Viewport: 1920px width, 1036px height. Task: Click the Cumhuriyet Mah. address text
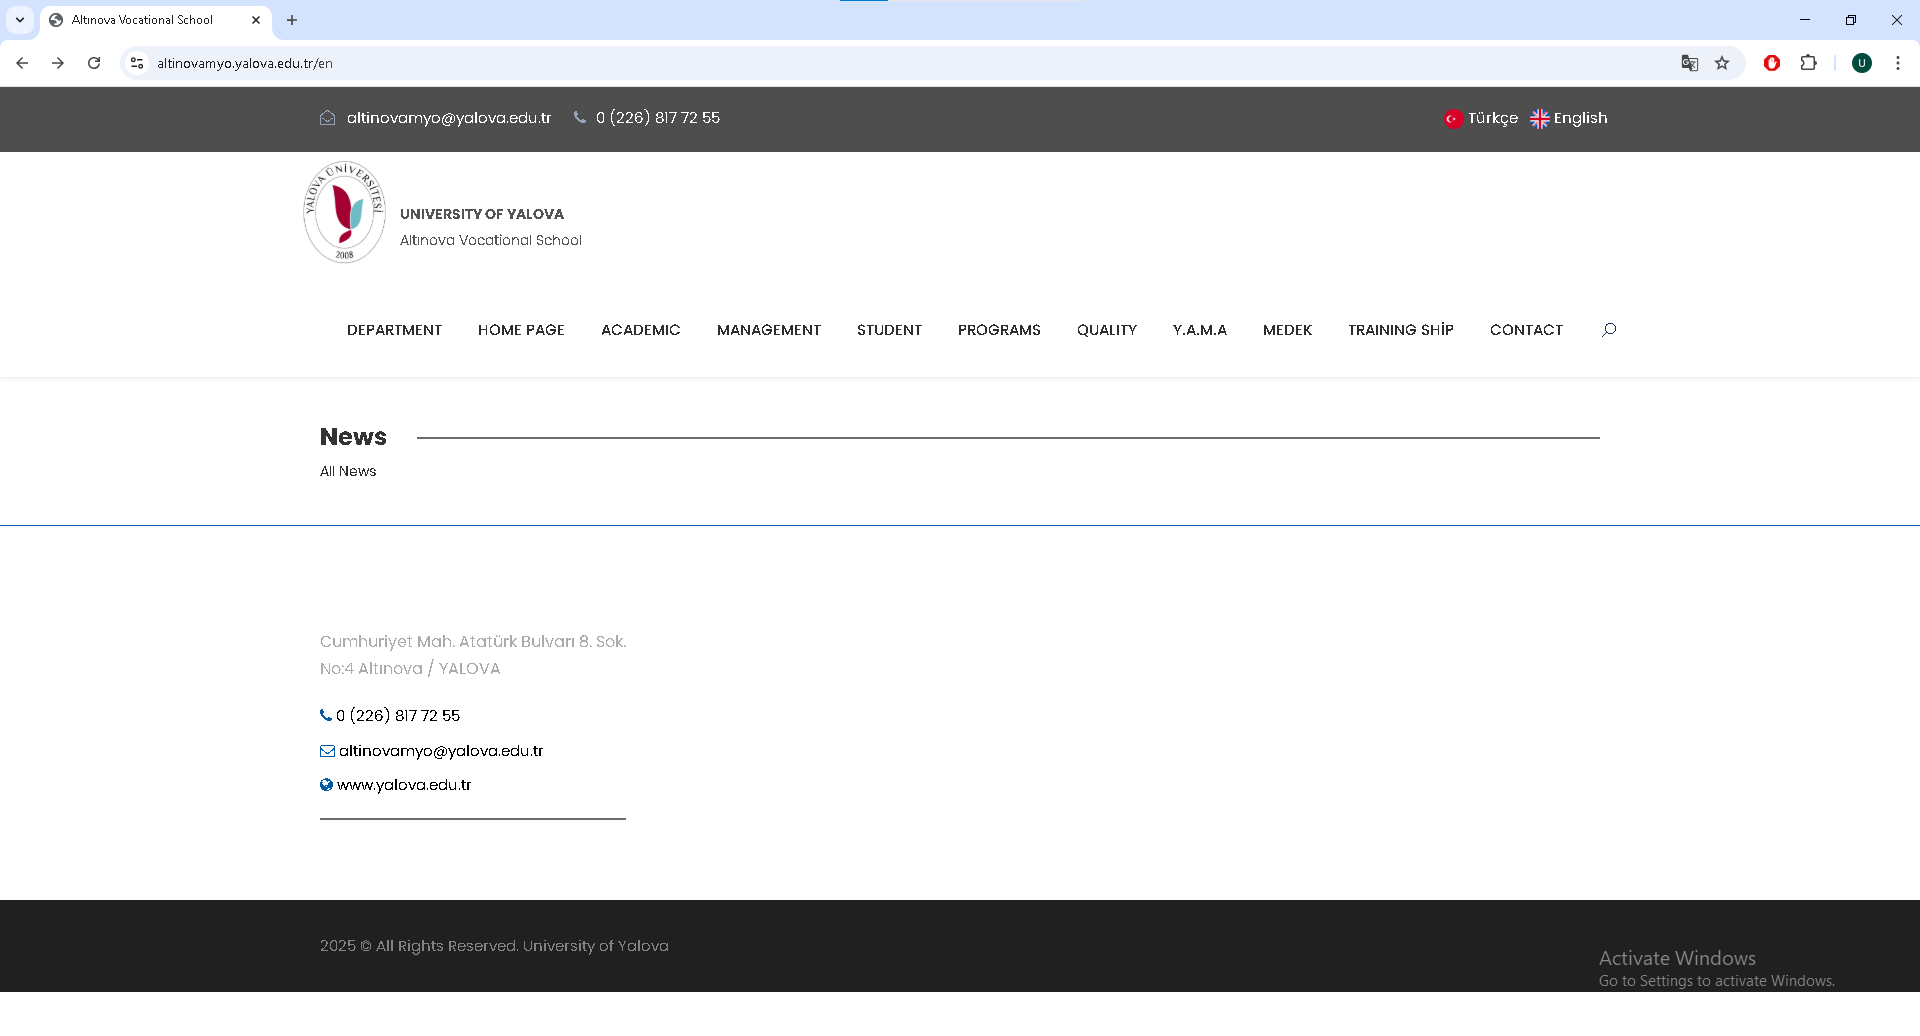473,655
